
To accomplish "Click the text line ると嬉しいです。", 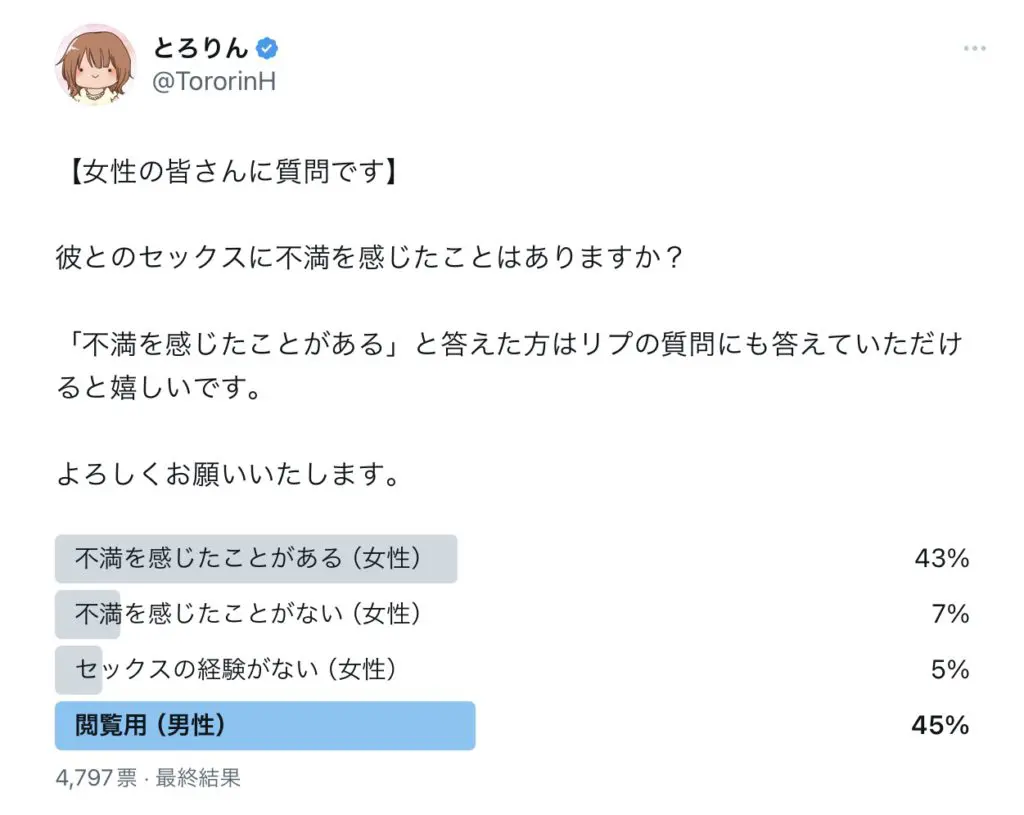I will [x=159, y=387].
